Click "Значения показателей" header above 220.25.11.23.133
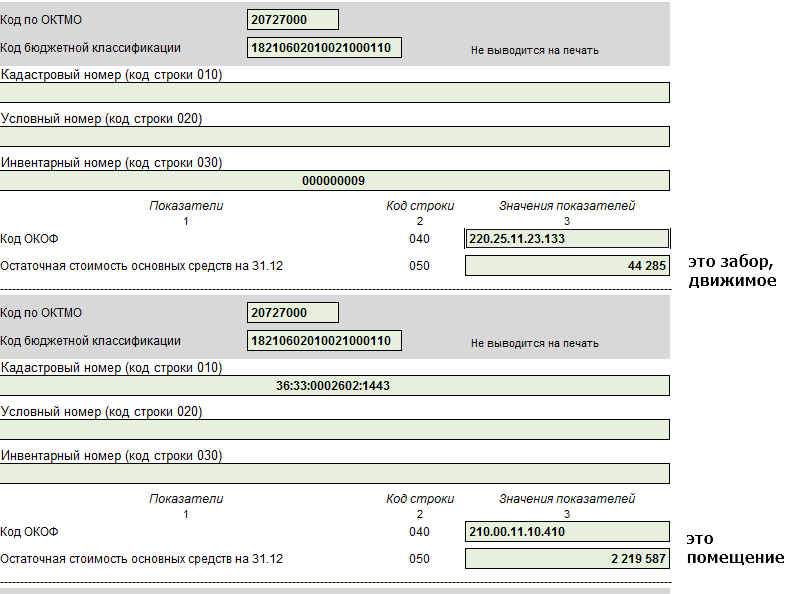797x594 pixels. point(567,206)
